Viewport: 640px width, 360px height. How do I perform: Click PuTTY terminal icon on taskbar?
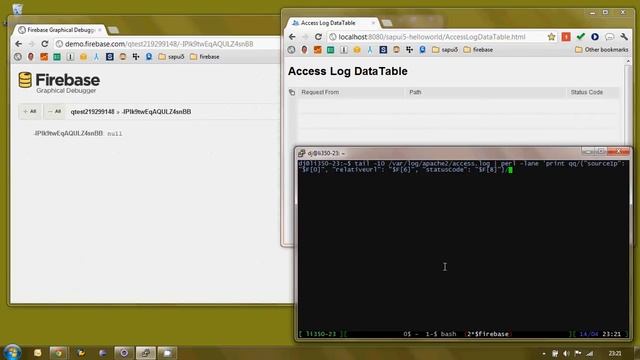145,353
